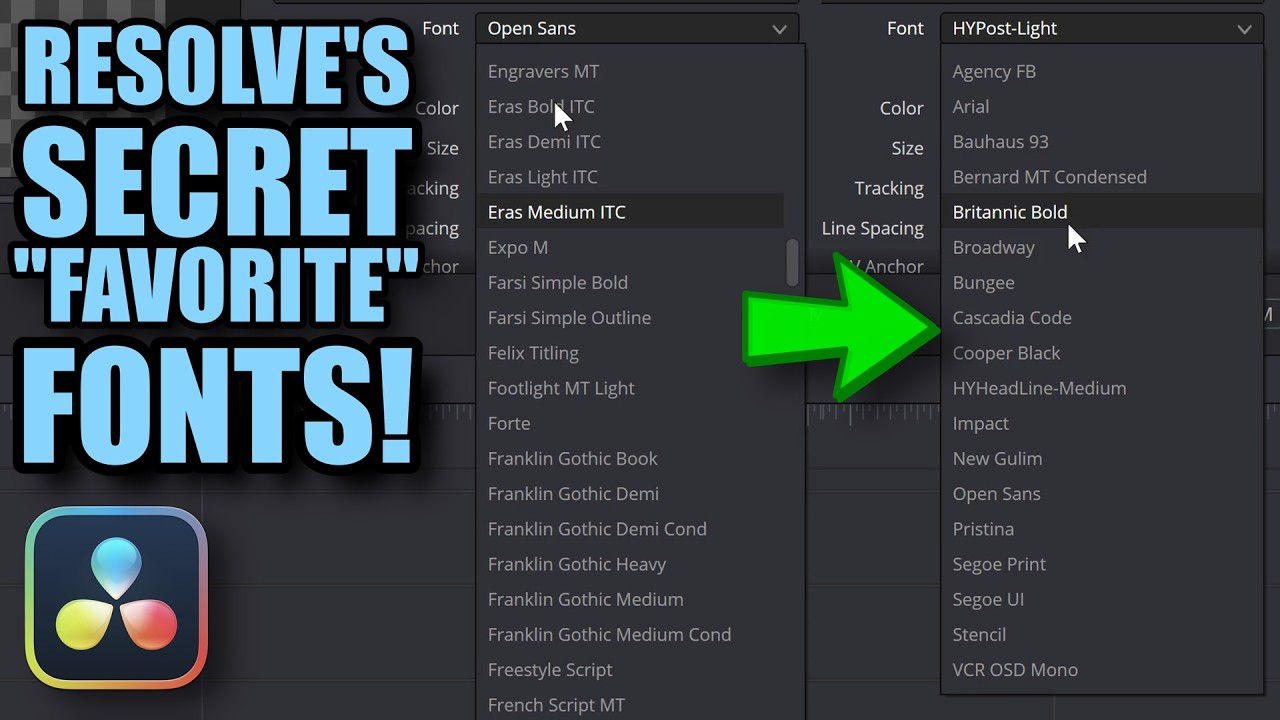Pick Franklin Gothic Book font
Image resolution: width=1280 pixels, height=720 pixels.
click(573, 459)
